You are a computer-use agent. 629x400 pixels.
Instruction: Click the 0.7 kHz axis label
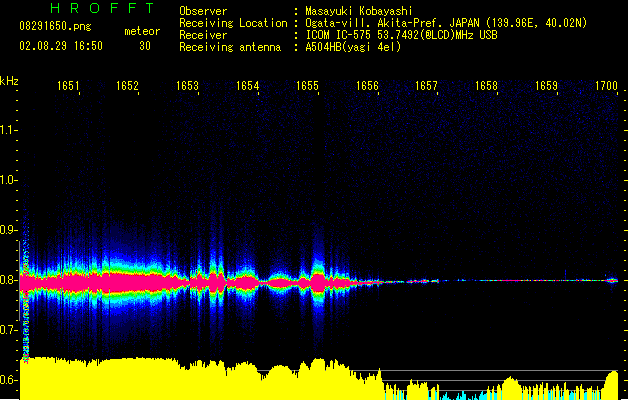pyautogui.click(x=8, y=330)
